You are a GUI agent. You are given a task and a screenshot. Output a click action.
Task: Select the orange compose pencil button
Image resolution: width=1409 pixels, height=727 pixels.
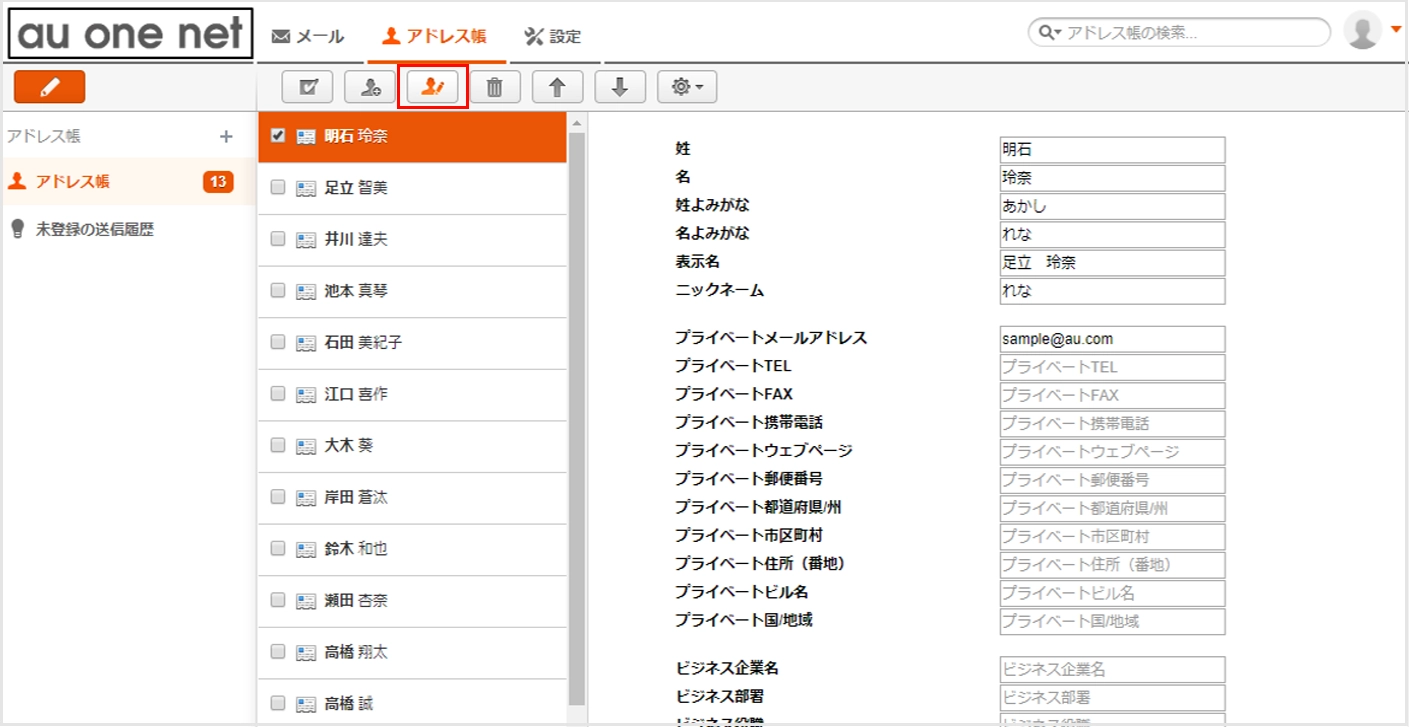pos(48,86)
